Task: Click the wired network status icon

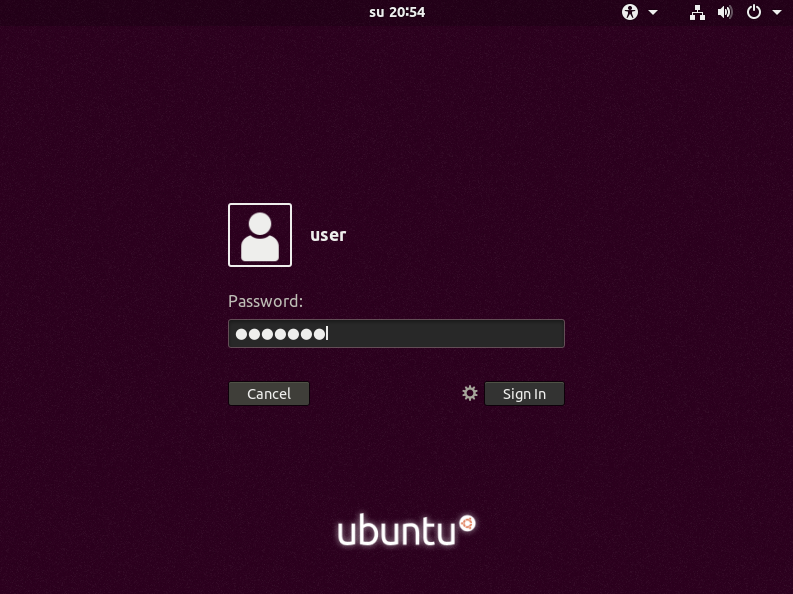Action: click(697, 12)
